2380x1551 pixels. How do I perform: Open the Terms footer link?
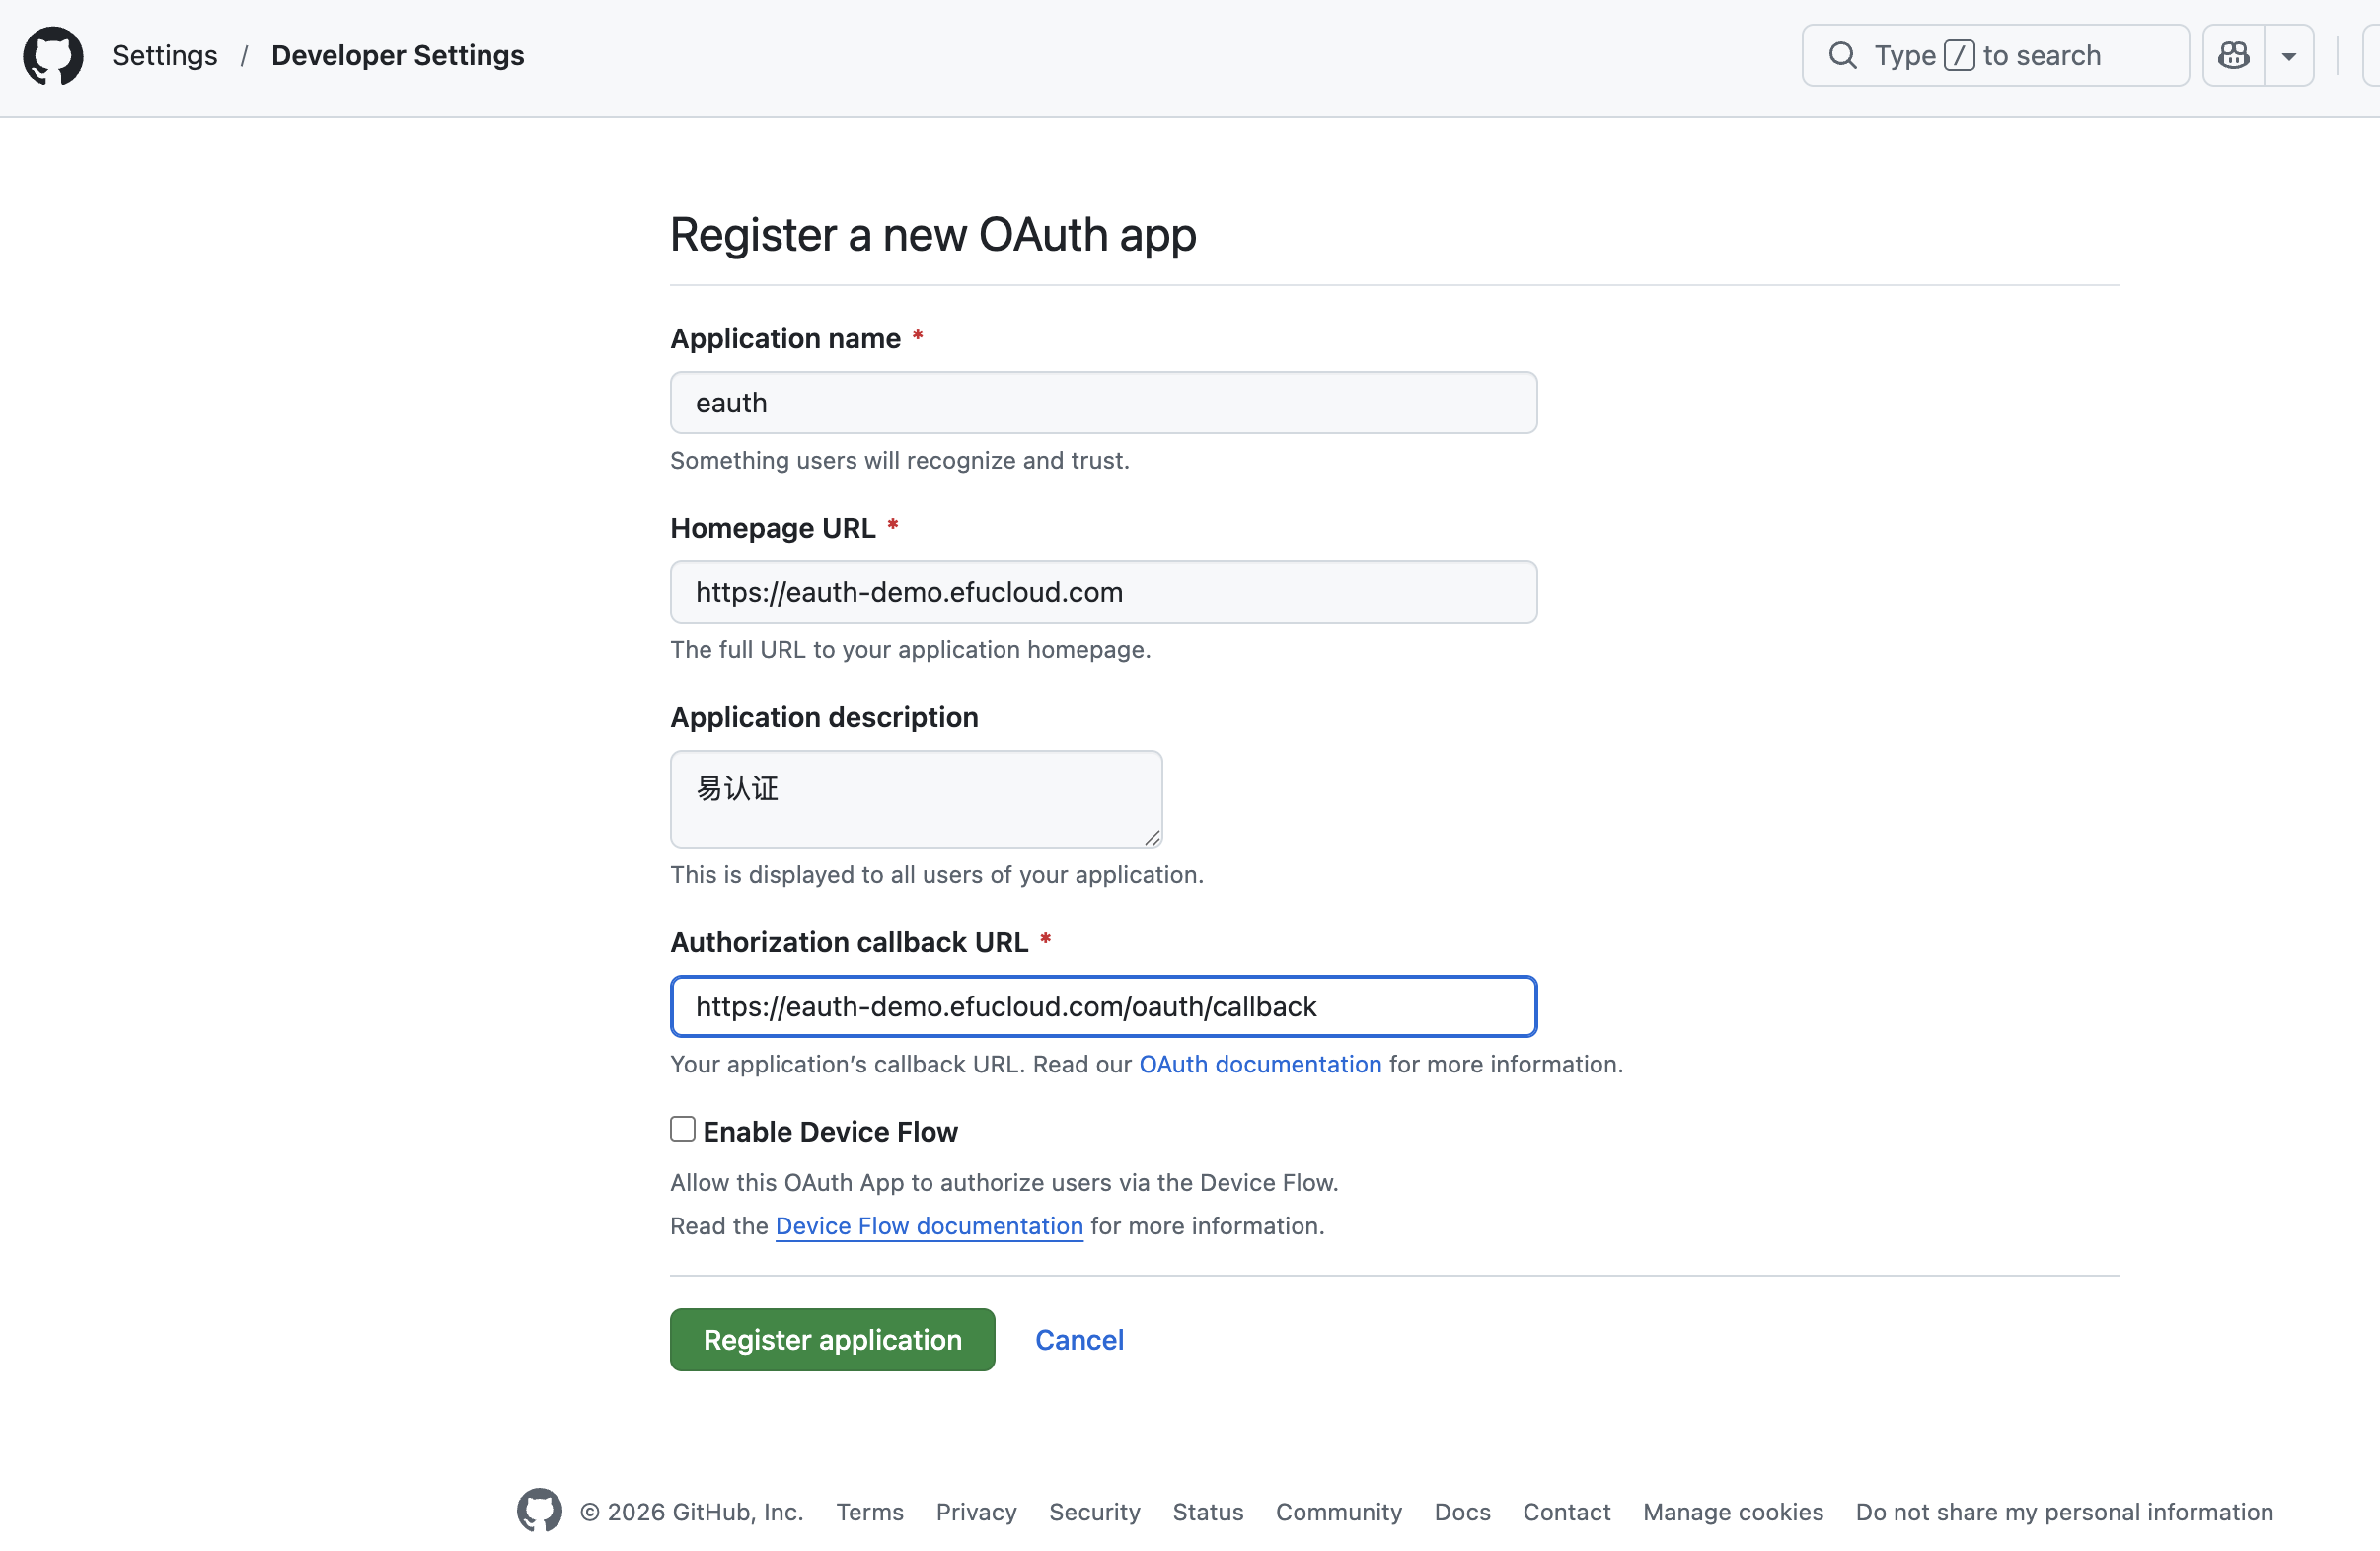click(870, 1512)
